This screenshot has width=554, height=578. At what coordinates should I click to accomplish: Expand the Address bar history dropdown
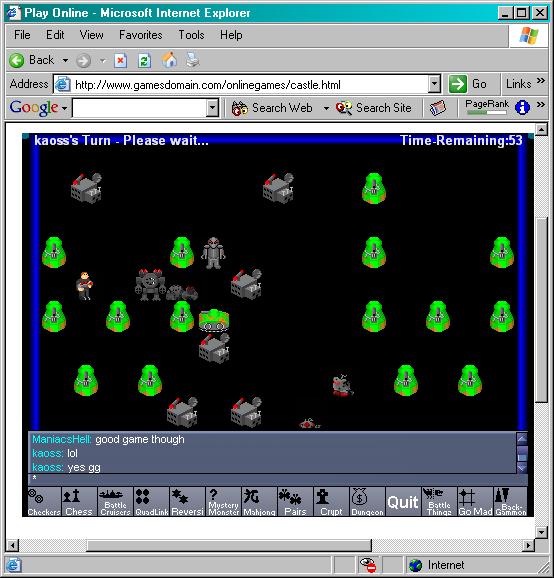(x=435, y=84)
